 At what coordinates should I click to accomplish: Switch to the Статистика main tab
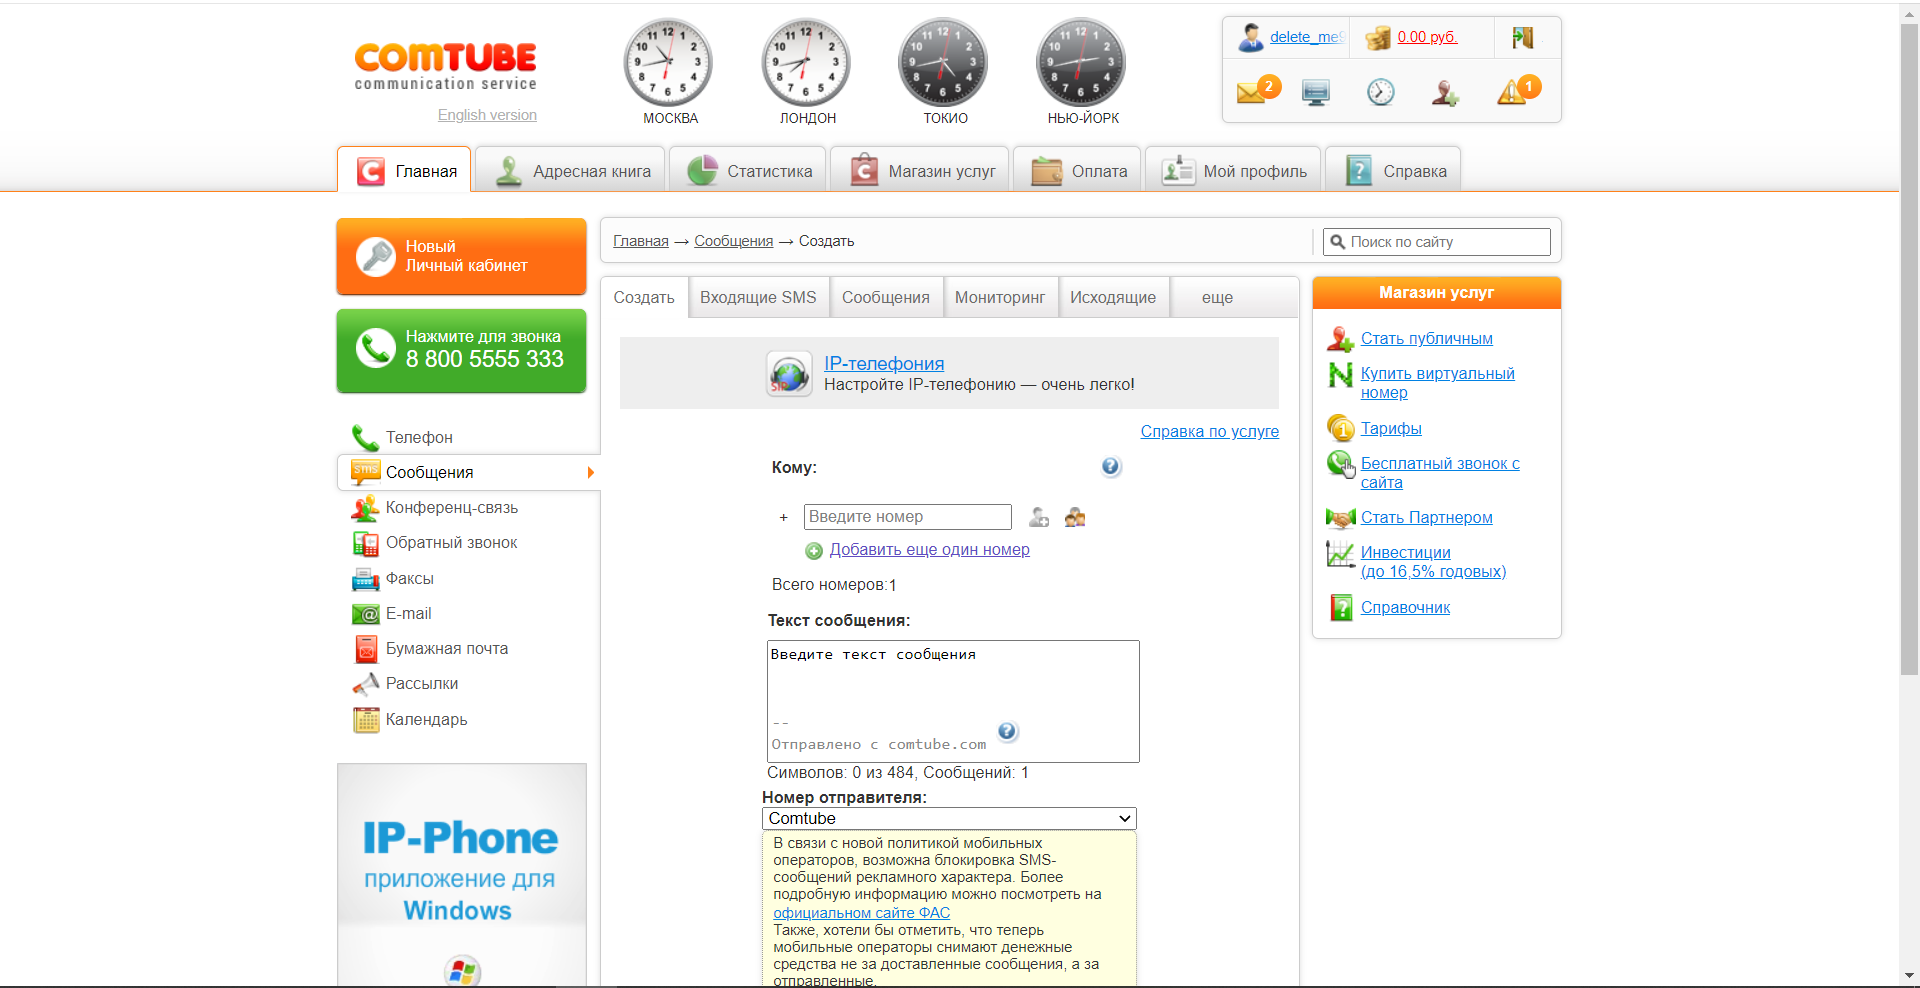[748, 170]
